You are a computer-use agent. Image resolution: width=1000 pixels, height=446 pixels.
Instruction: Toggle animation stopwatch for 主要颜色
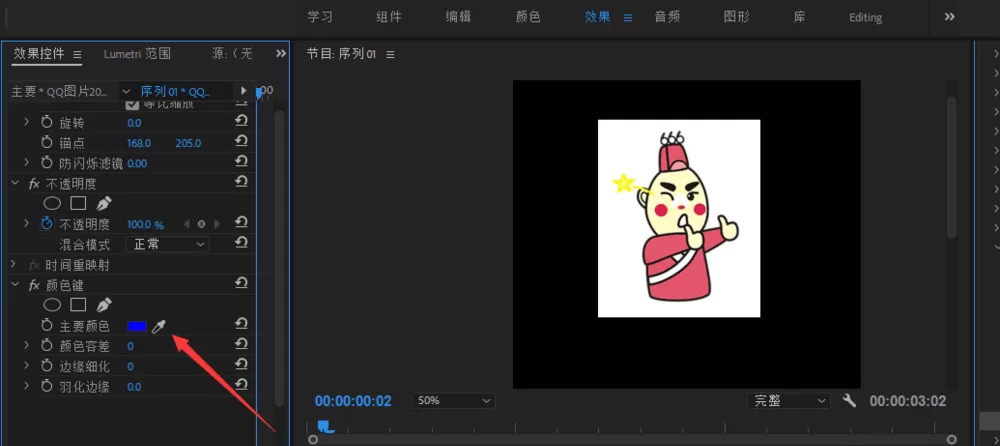click(47, 326)
